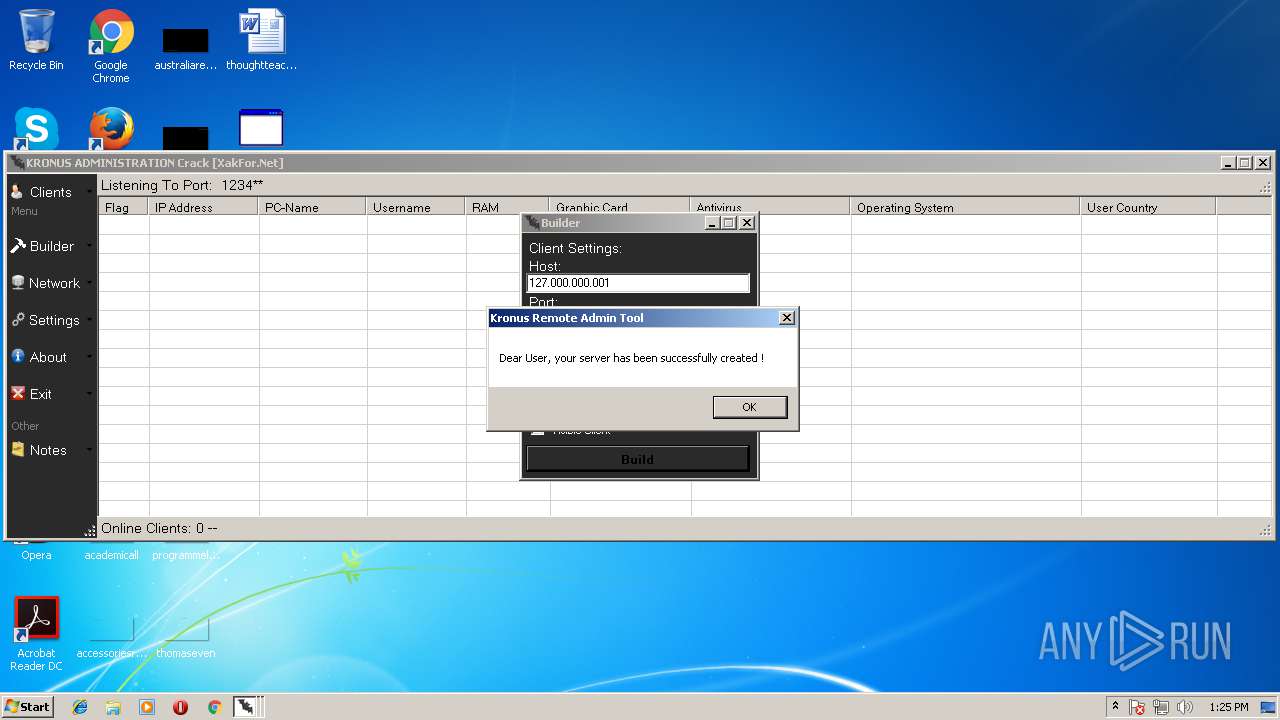Open the Notes menu item
The height and width of the screenshot is (720, 1280).
tap(51, 450)
